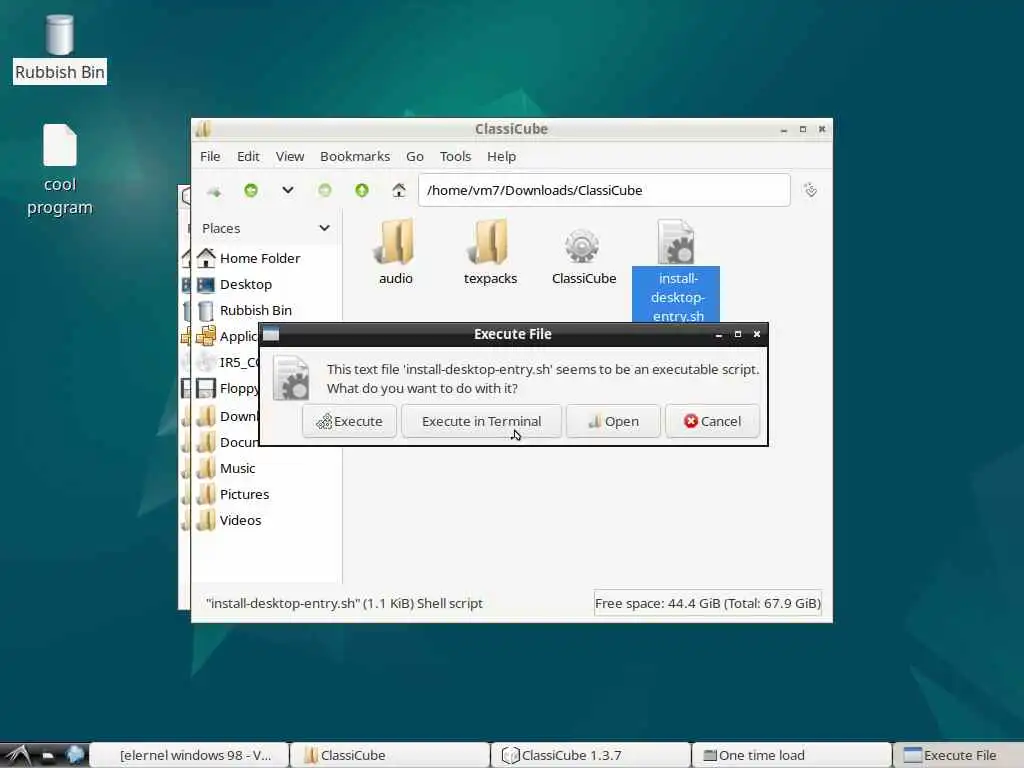Click the go-to-path icon beside the address bar
1024x768 pixels.
pyautogui.click(x=810, y=190)
